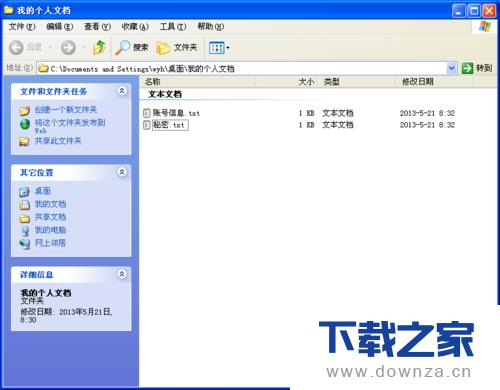
Task: Open the Back history dropdown arrow
Action: 51,48
